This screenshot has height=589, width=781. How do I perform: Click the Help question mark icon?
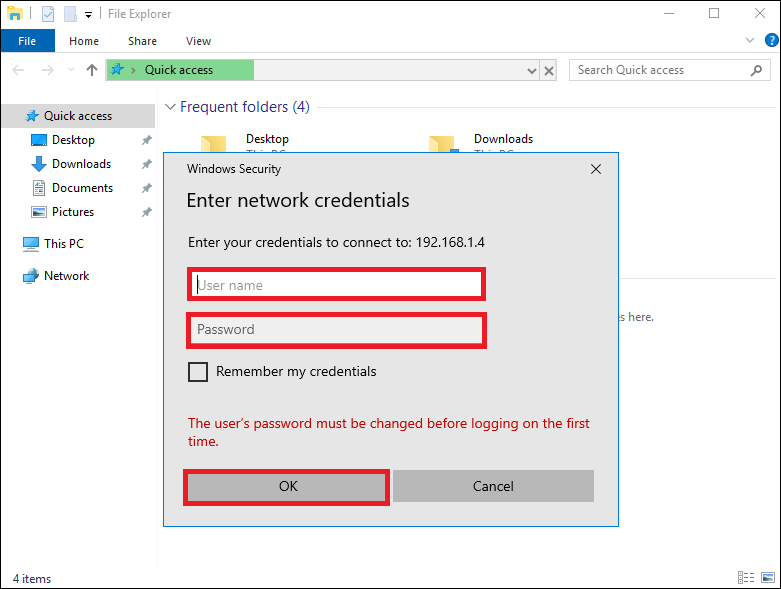[770, 41]
